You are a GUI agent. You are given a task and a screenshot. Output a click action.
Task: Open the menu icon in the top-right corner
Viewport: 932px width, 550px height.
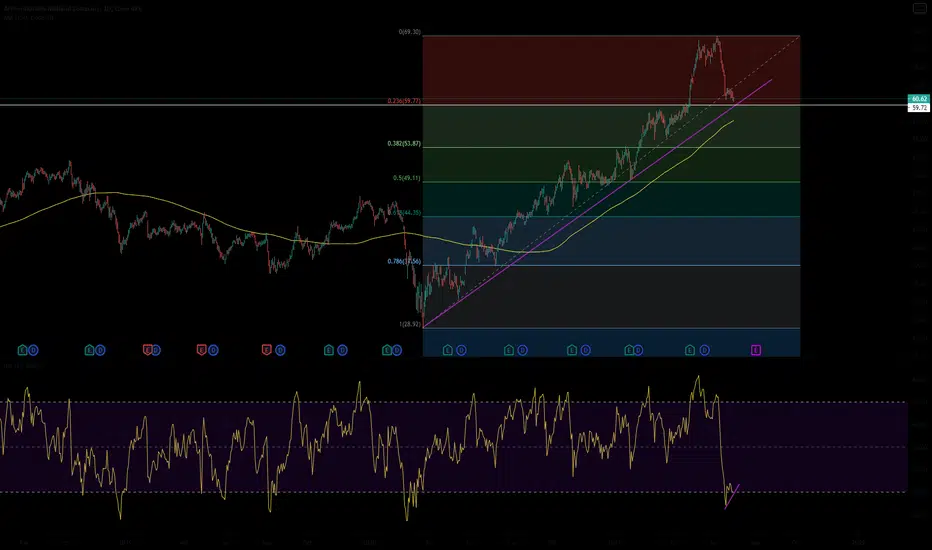pos(920,8)
